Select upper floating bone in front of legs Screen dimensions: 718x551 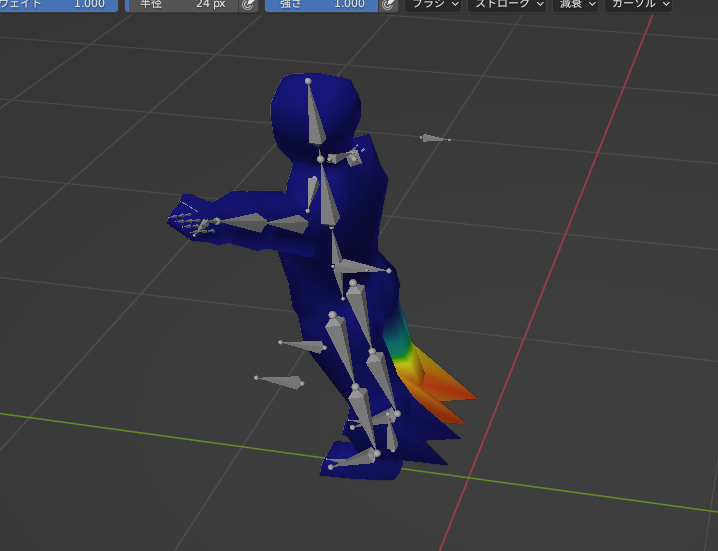click(304, 347)
